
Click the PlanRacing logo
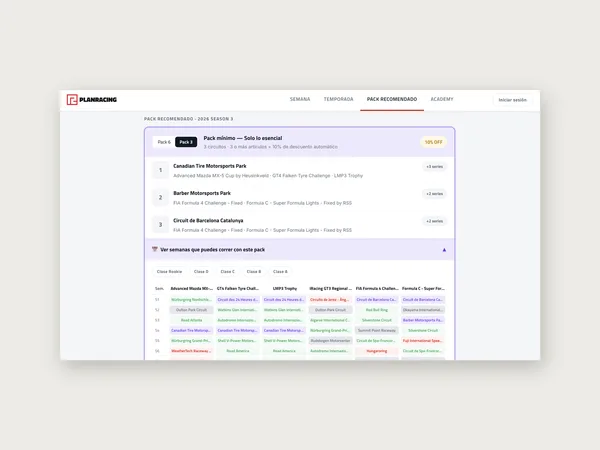91,99
